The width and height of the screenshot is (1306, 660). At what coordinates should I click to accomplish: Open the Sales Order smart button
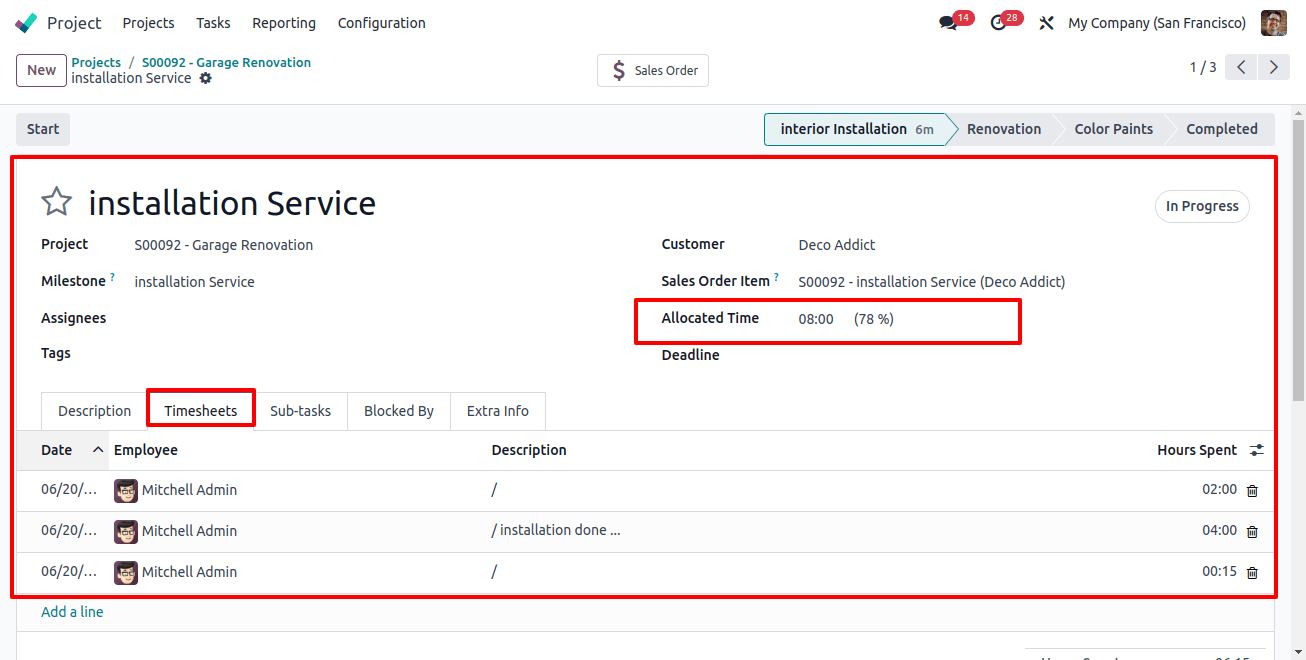click(653, 70)
